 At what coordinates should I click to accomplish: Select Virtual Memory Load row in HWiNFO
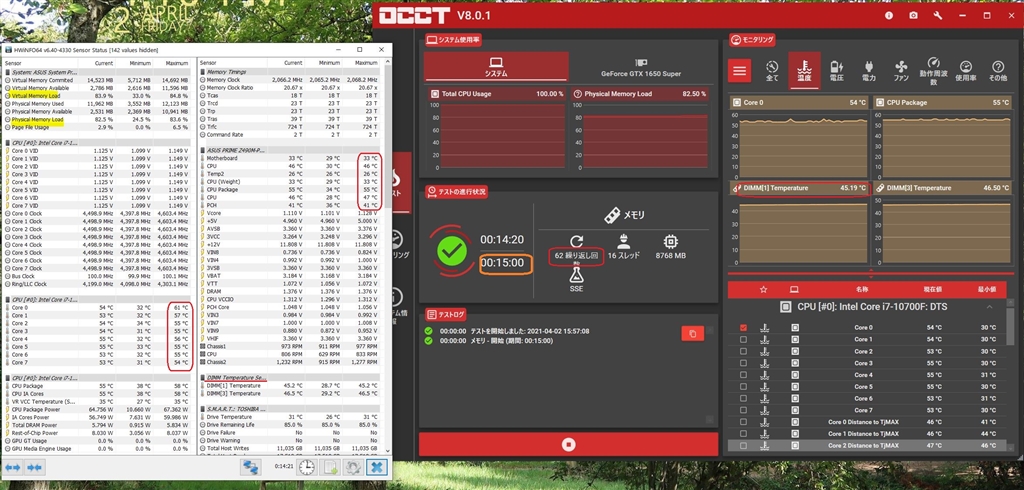click(x=97, y=95)
